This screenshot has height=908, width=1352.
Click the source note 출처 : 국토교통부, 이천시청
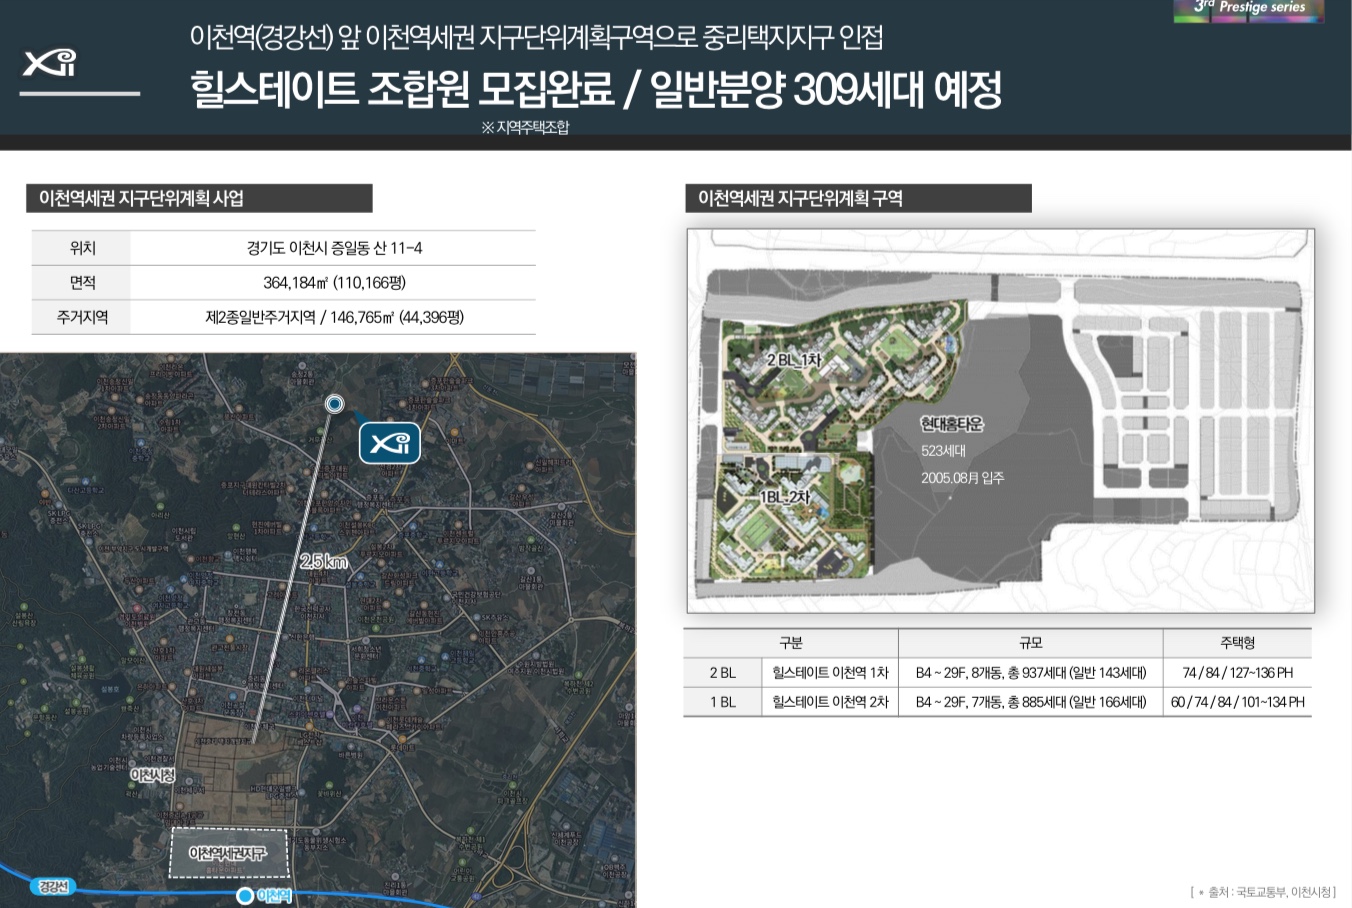point(1263,892)
